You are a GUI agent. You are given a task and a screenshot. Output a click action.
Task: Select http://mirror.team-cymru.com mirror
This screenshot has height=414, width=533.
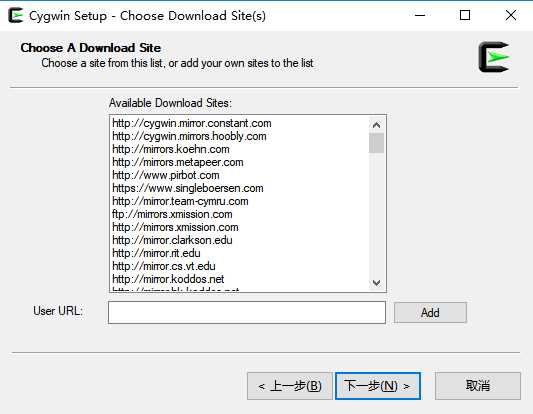pyautogui.click(x=180, y=201)
